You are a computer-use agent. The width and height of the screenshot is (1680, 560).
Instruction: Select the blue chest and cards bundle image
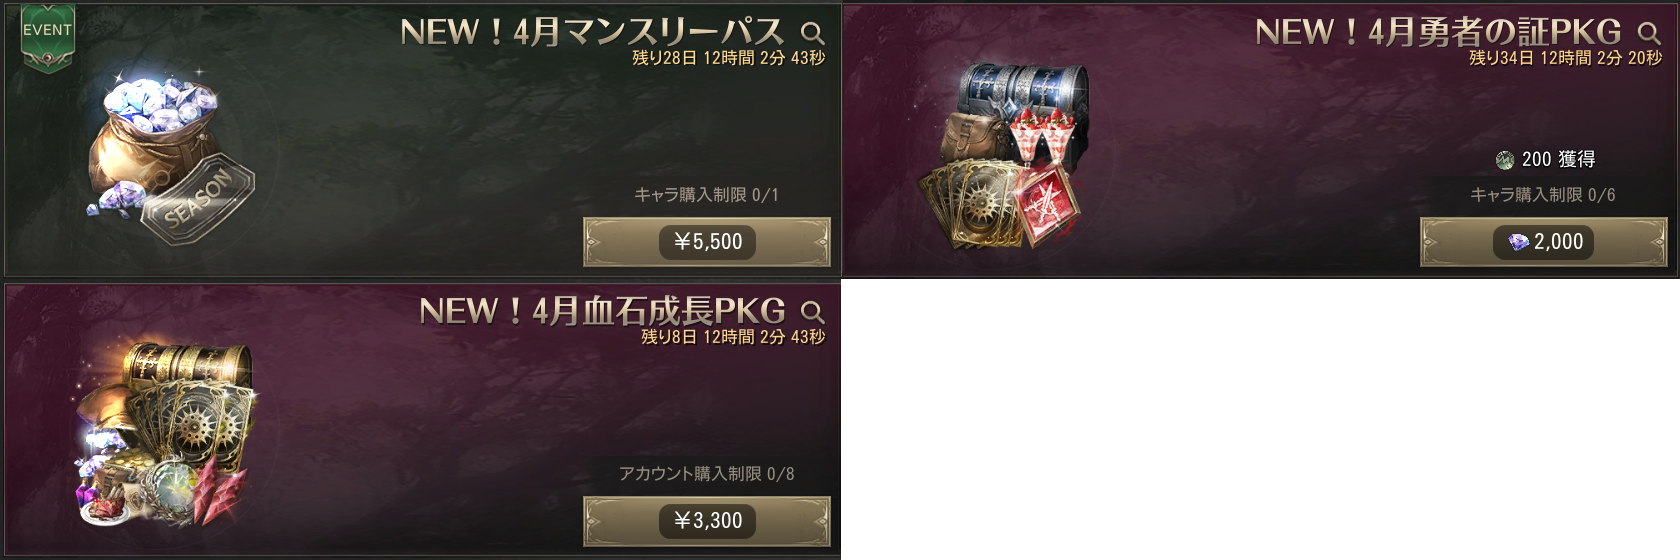pos(1004,155)
